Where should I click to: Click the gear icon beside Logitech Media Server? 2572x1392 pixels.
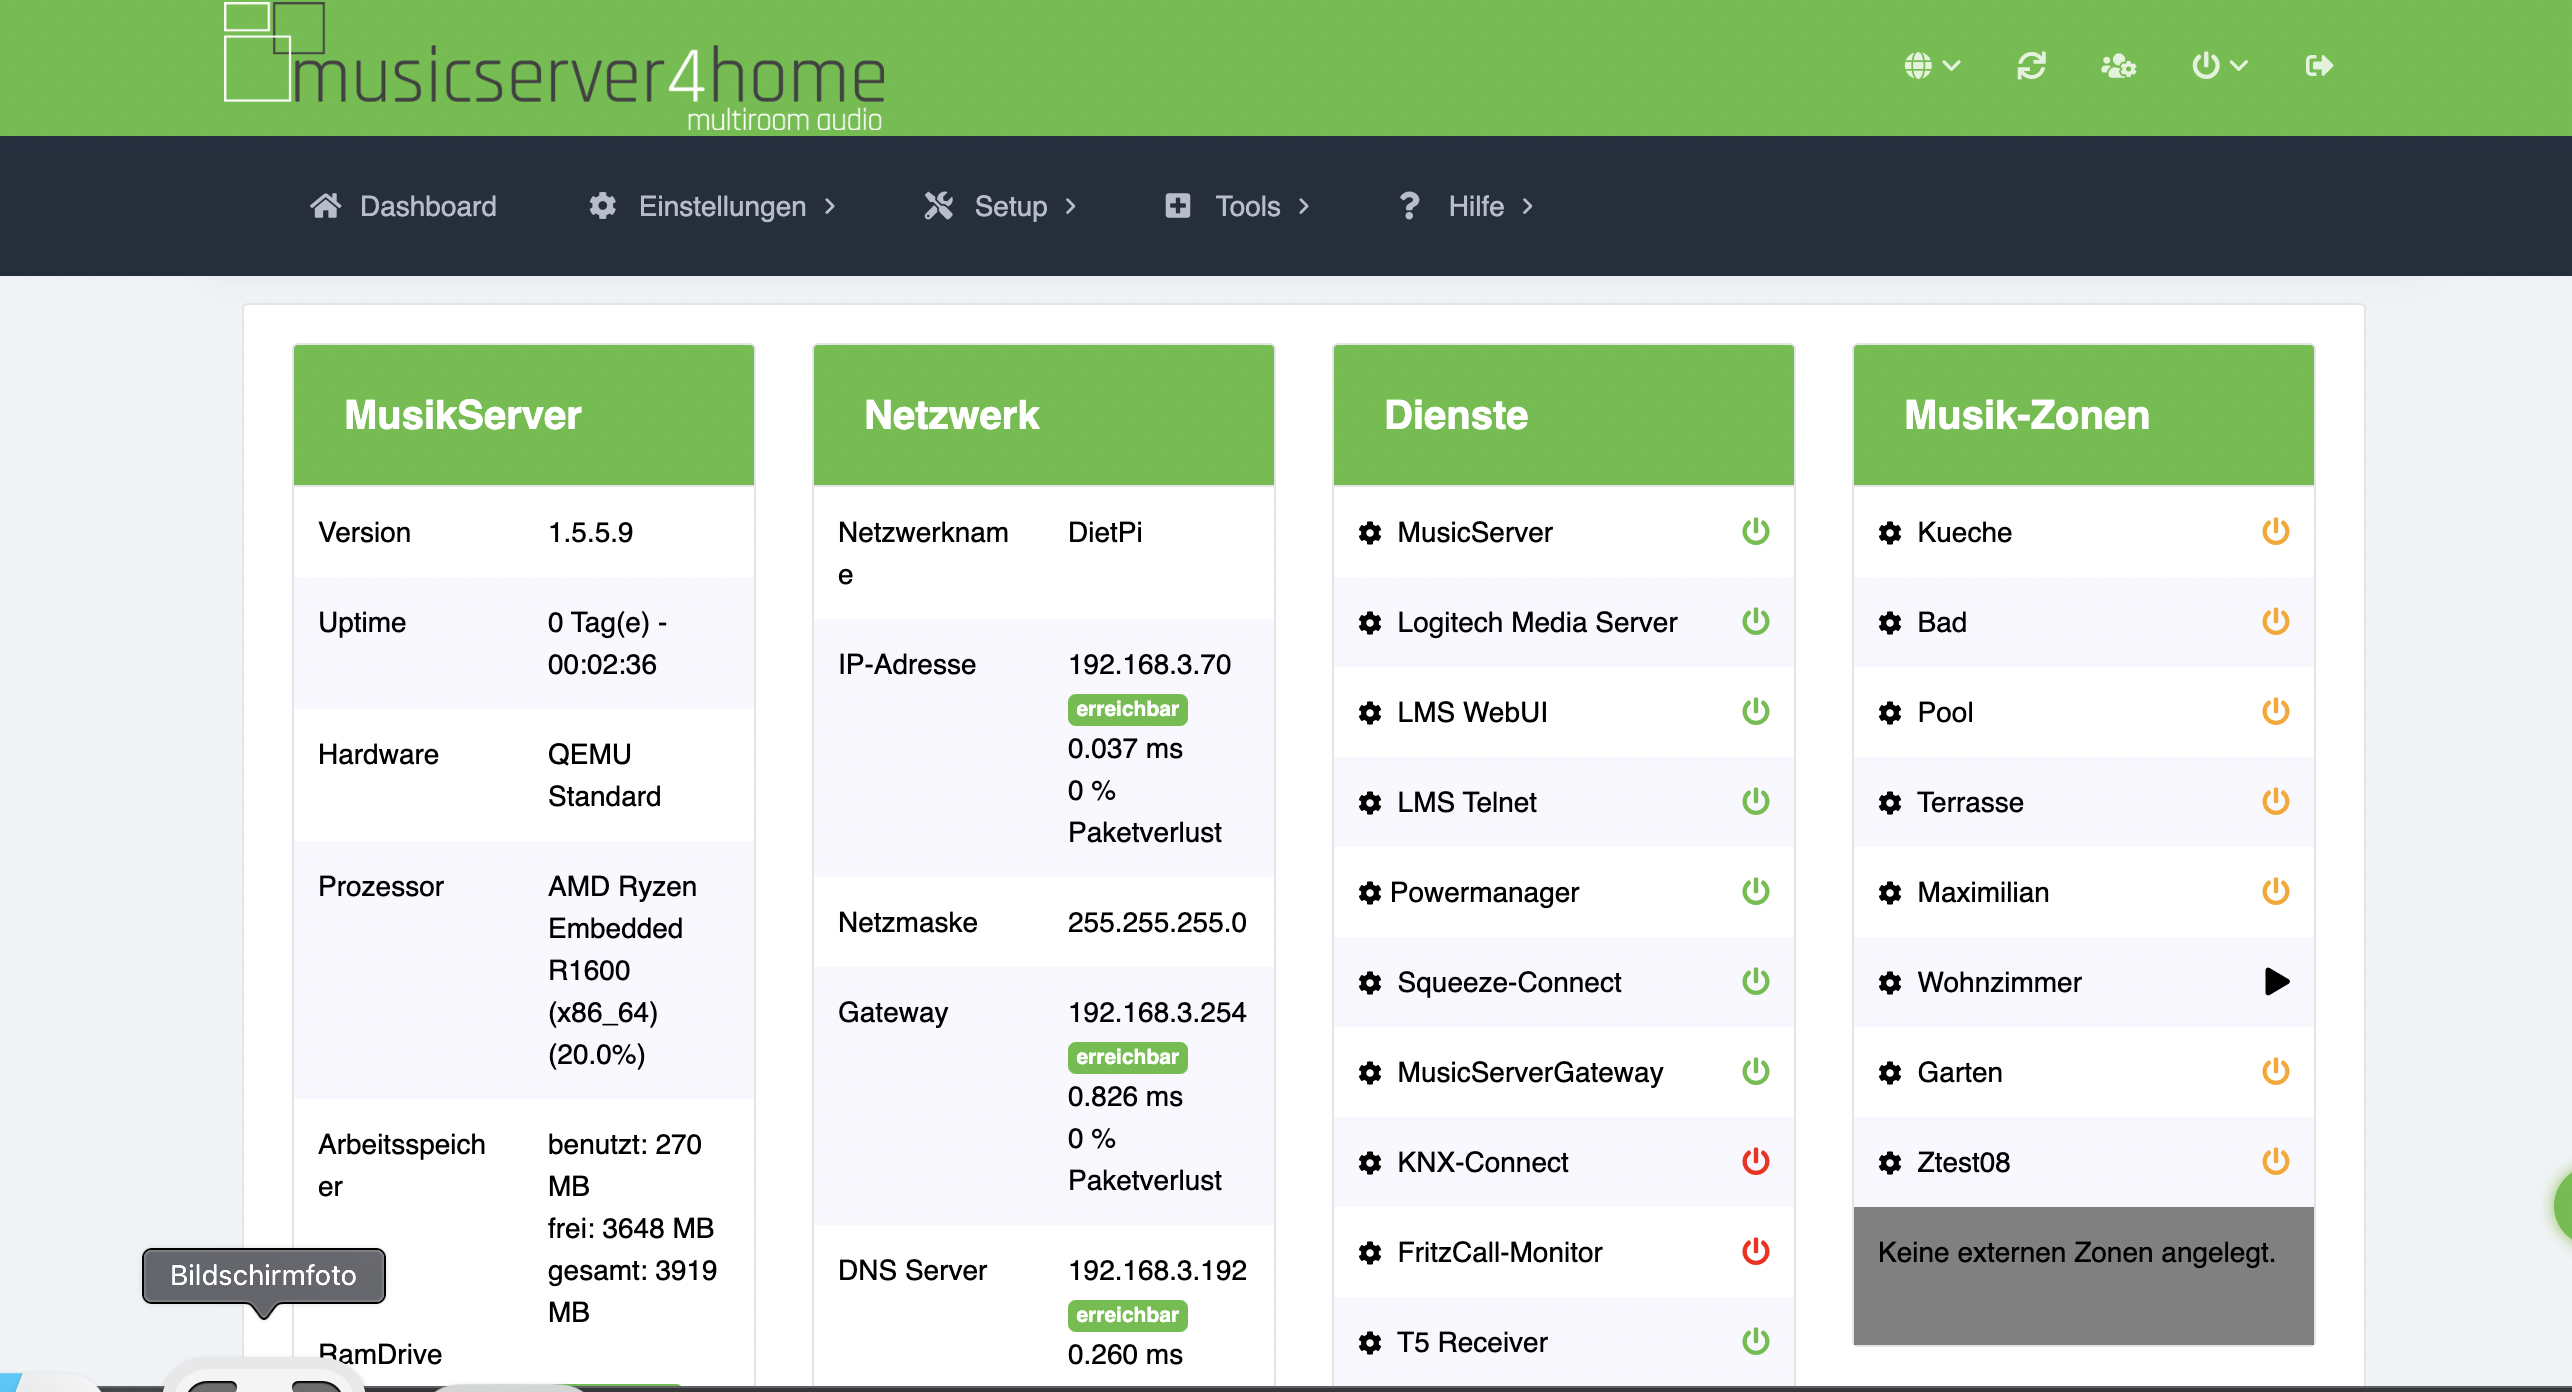(x=1370, y=623)
